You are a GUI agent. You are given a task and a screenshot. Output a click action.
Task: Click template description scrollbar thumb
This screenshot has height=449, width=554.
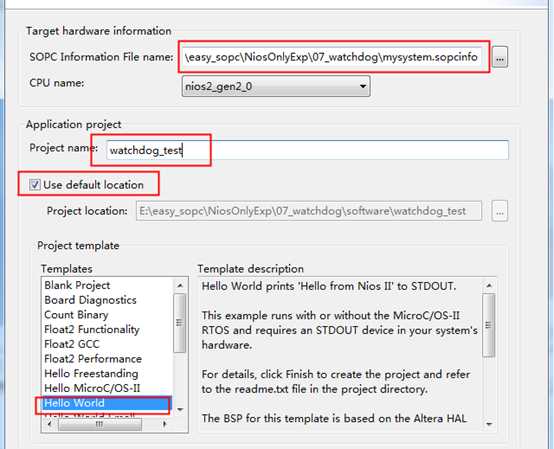[x=489, y=325]
